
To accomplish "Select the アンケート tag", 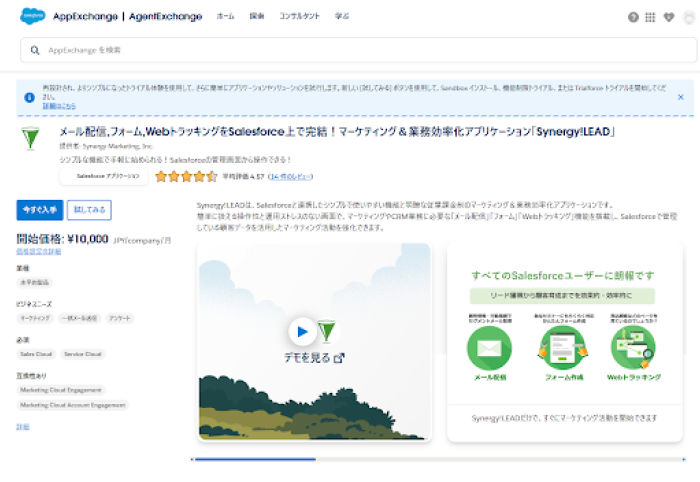I will coord(120,318).
